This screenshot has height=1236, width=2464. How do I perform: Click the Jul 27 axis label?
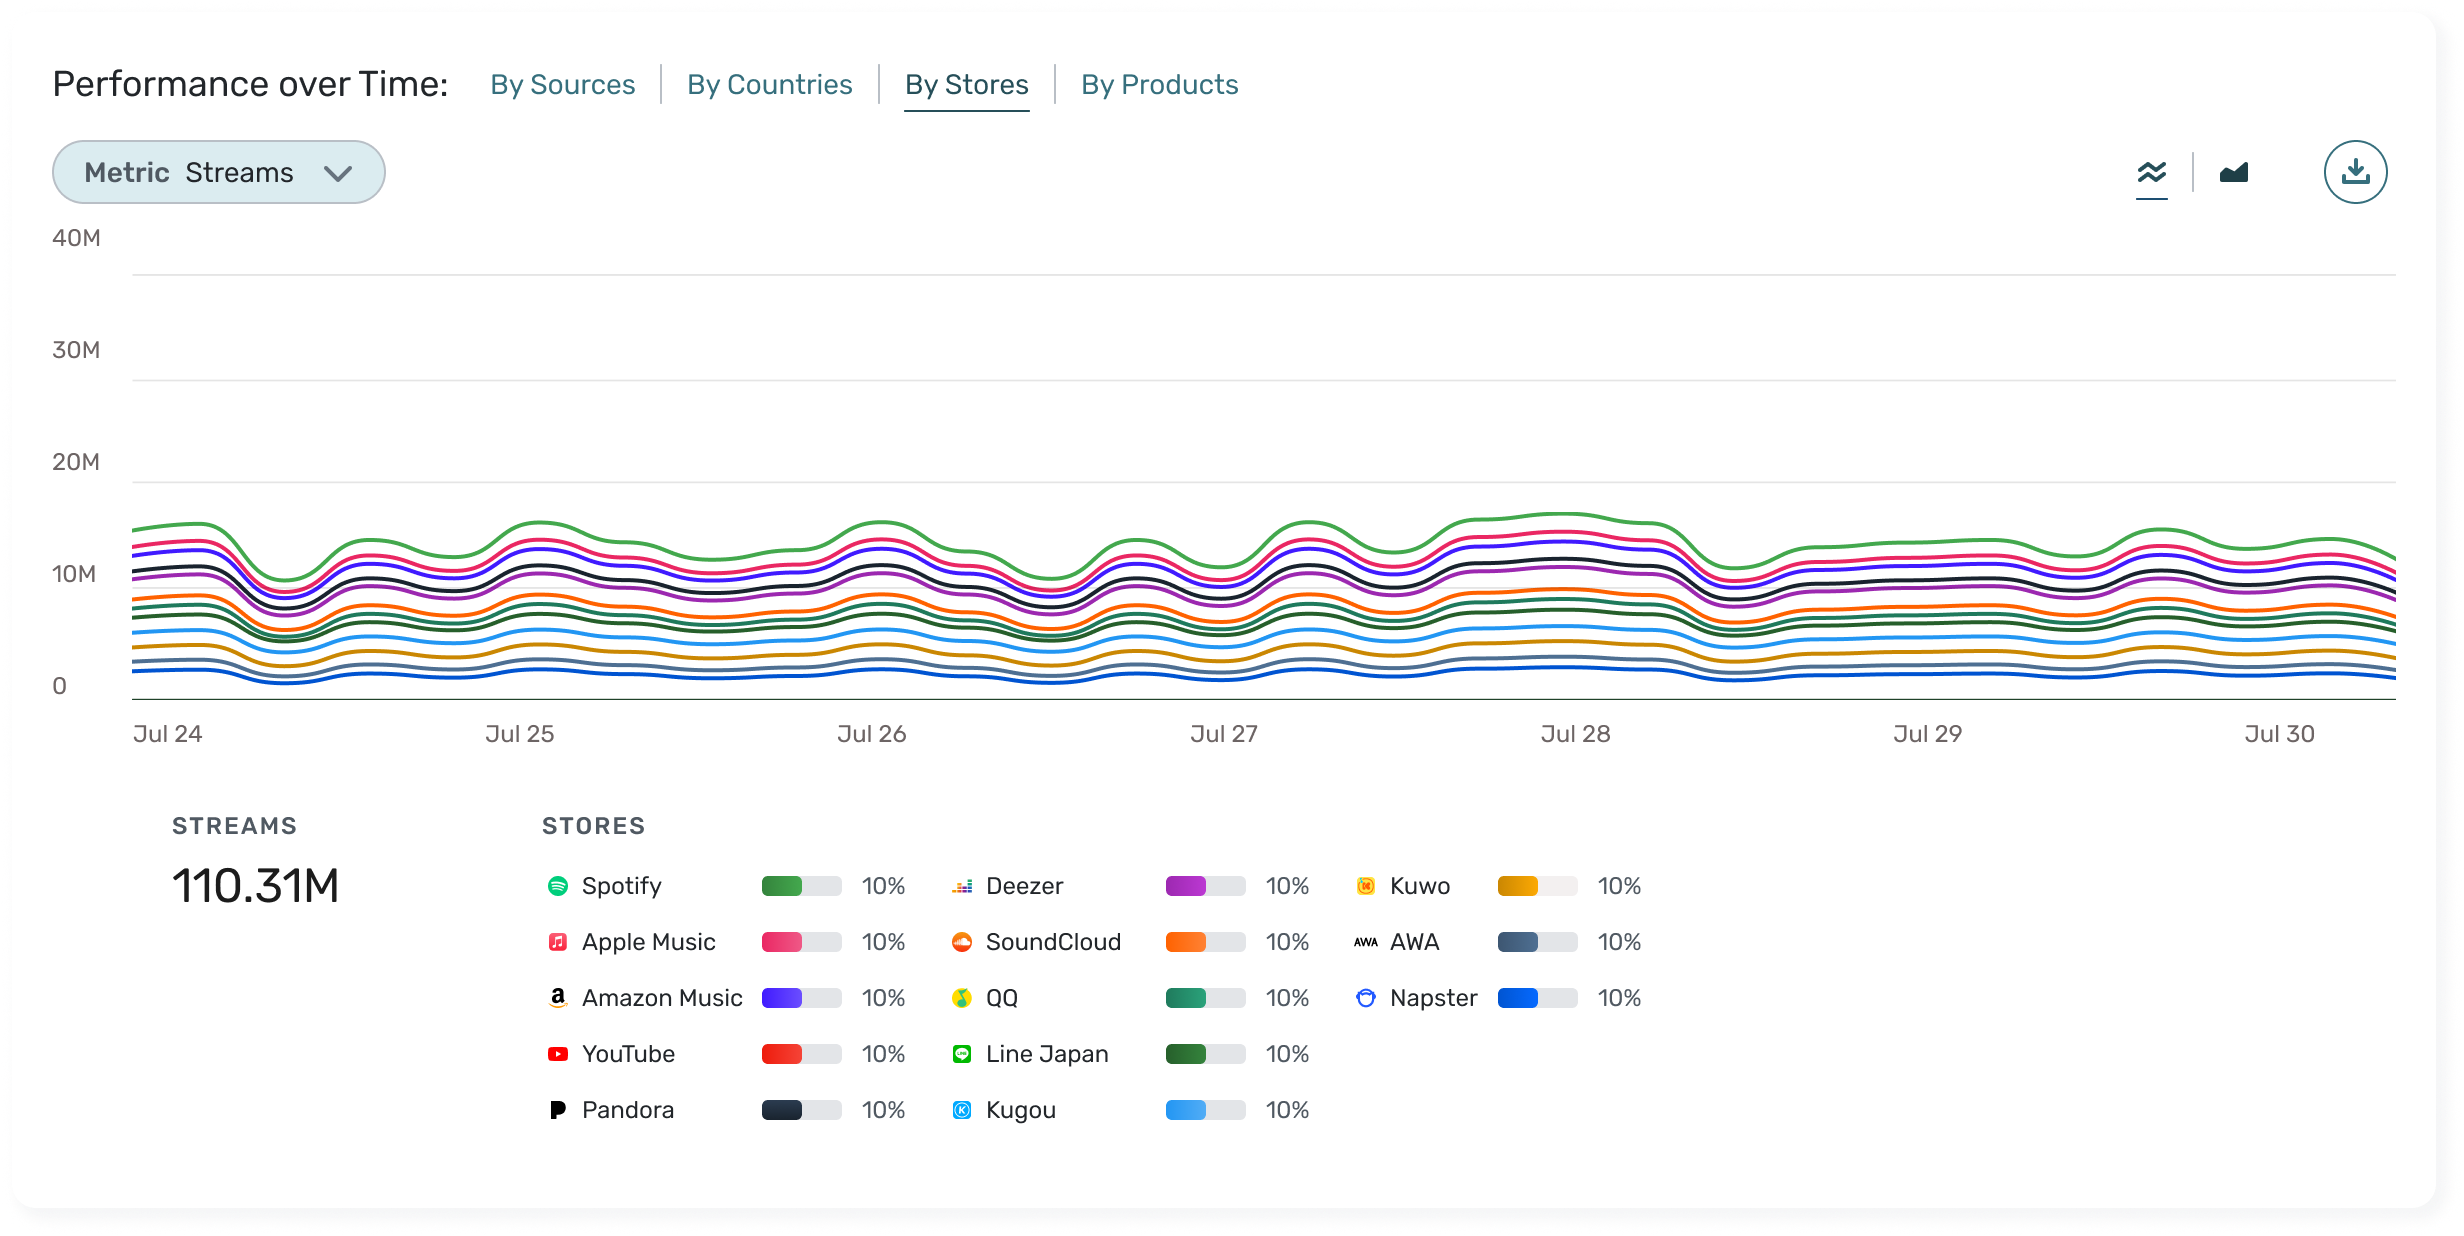(x=1223, y=734)
